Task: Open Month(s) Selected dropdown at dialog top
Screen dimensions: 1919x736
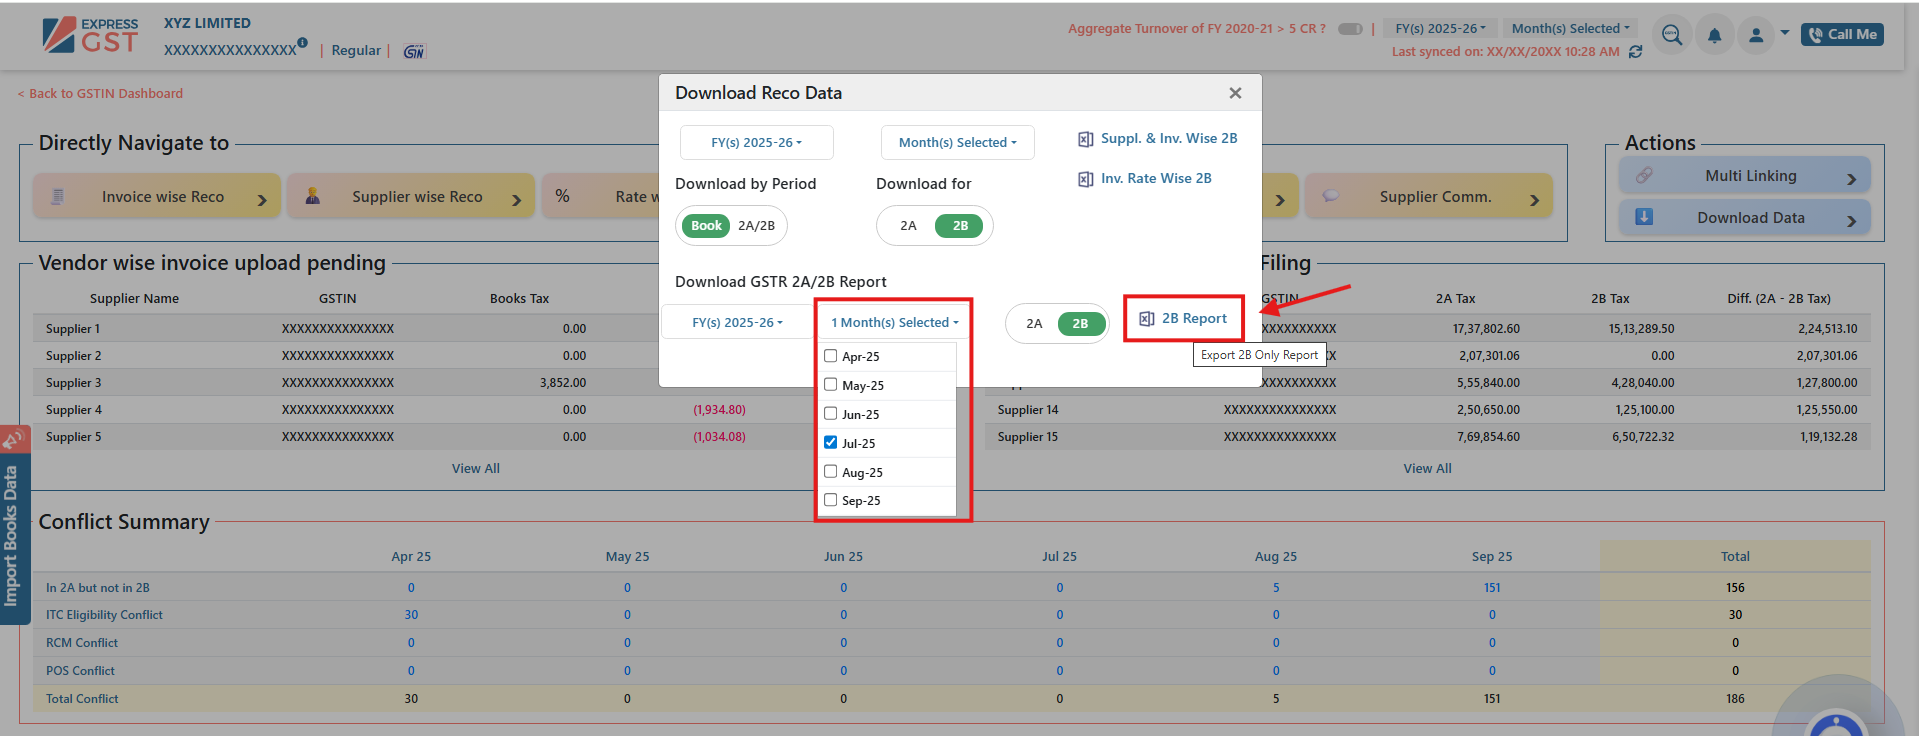Action: click(x=957, y=142)
